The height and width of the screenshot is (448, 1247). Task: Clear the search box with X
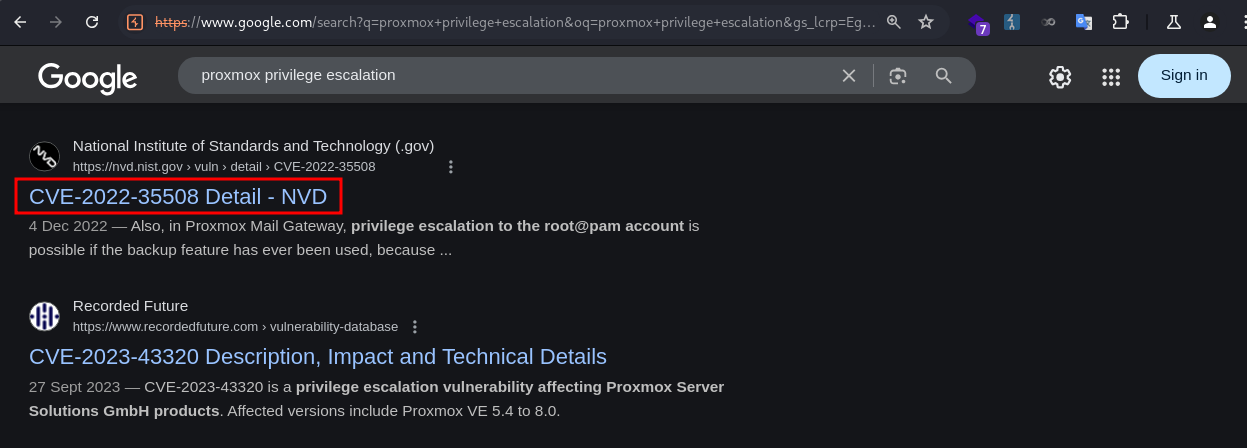click(x=849, y=75)
